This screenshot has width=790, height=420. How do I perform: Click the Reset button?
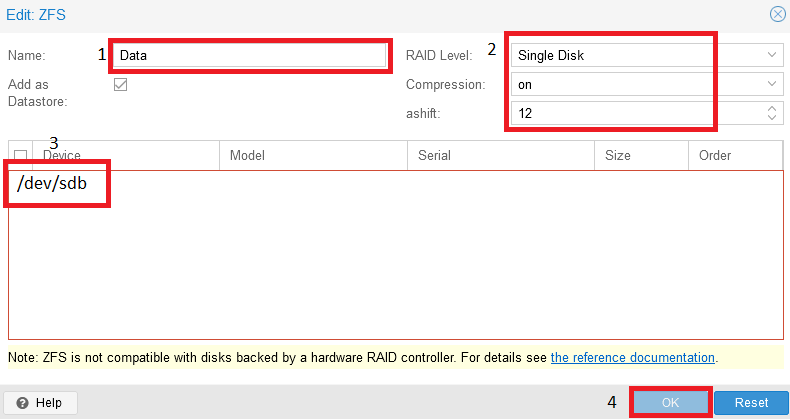pos(751,403)
